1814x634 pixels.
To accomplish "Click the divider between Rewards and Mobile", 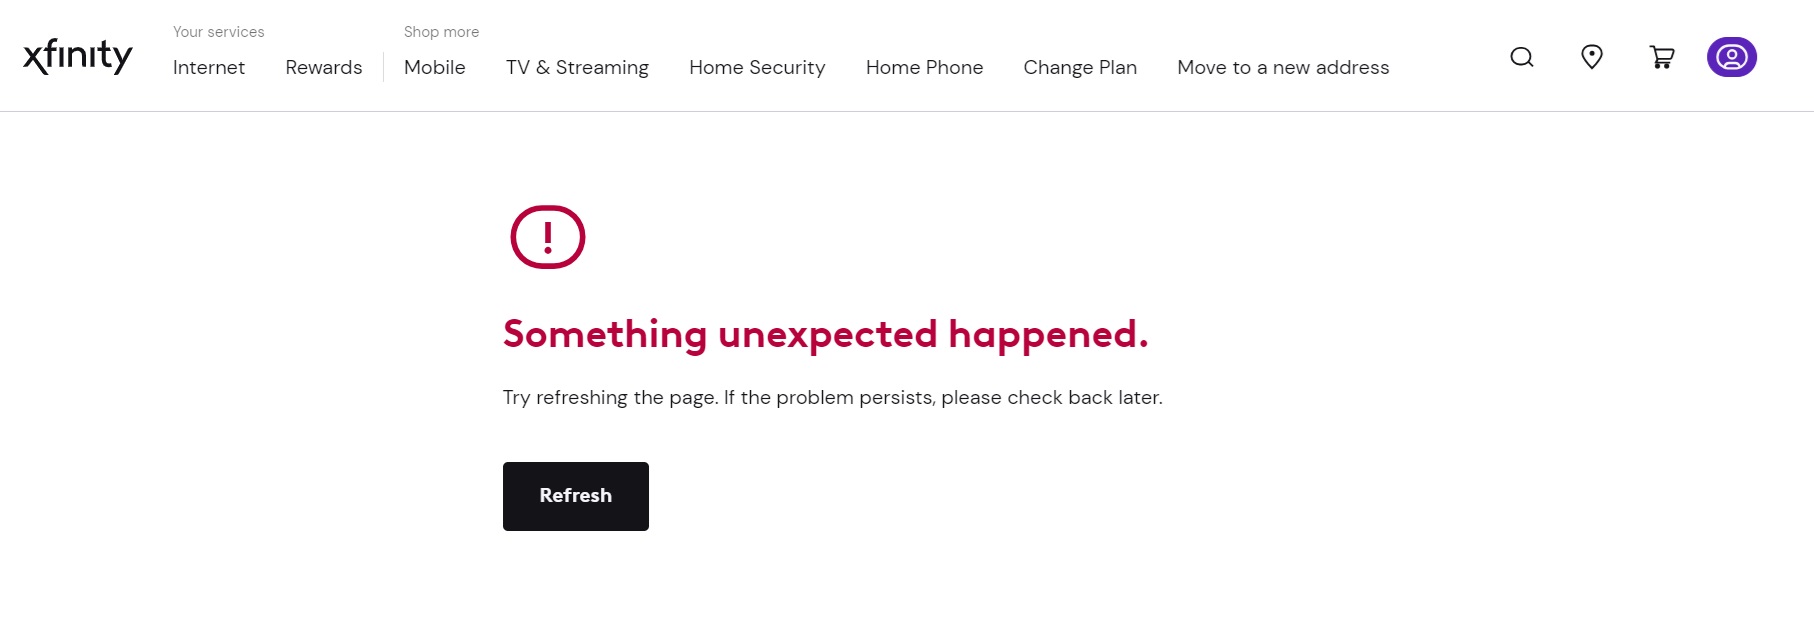I will 383,67.
